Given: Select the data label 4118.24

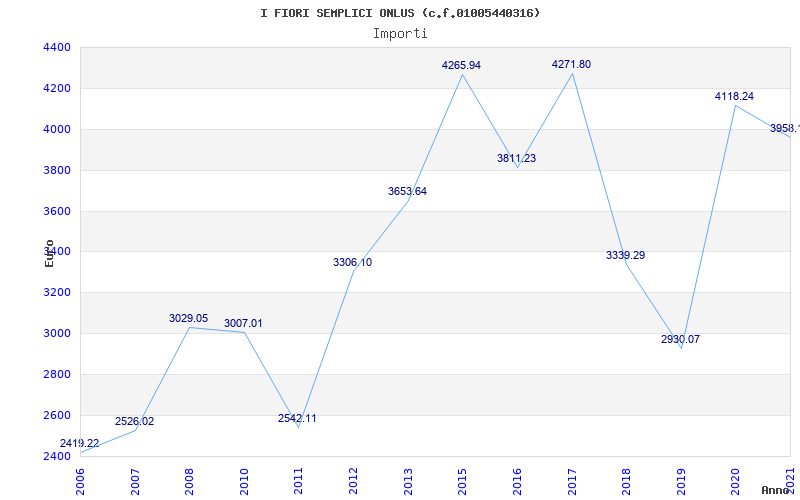Looking at the screenshot, I should coord(734,96).
